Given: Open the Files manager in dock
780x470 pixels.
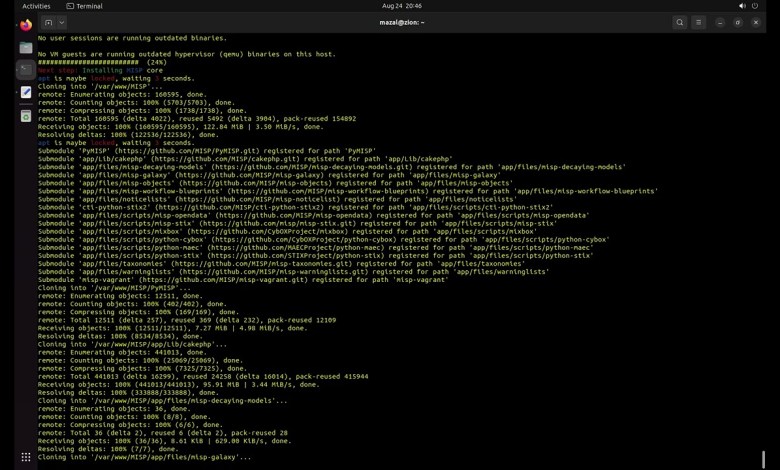Looking at the screenshot, I should tap(26, 48).
